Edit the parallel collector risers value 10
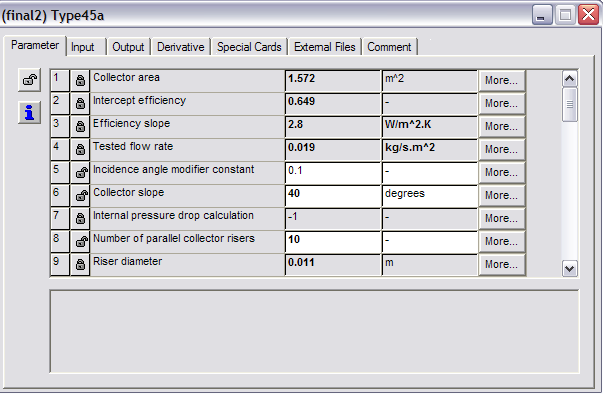Viewport: 603px width, 394px height. click(x=333, y=242)
